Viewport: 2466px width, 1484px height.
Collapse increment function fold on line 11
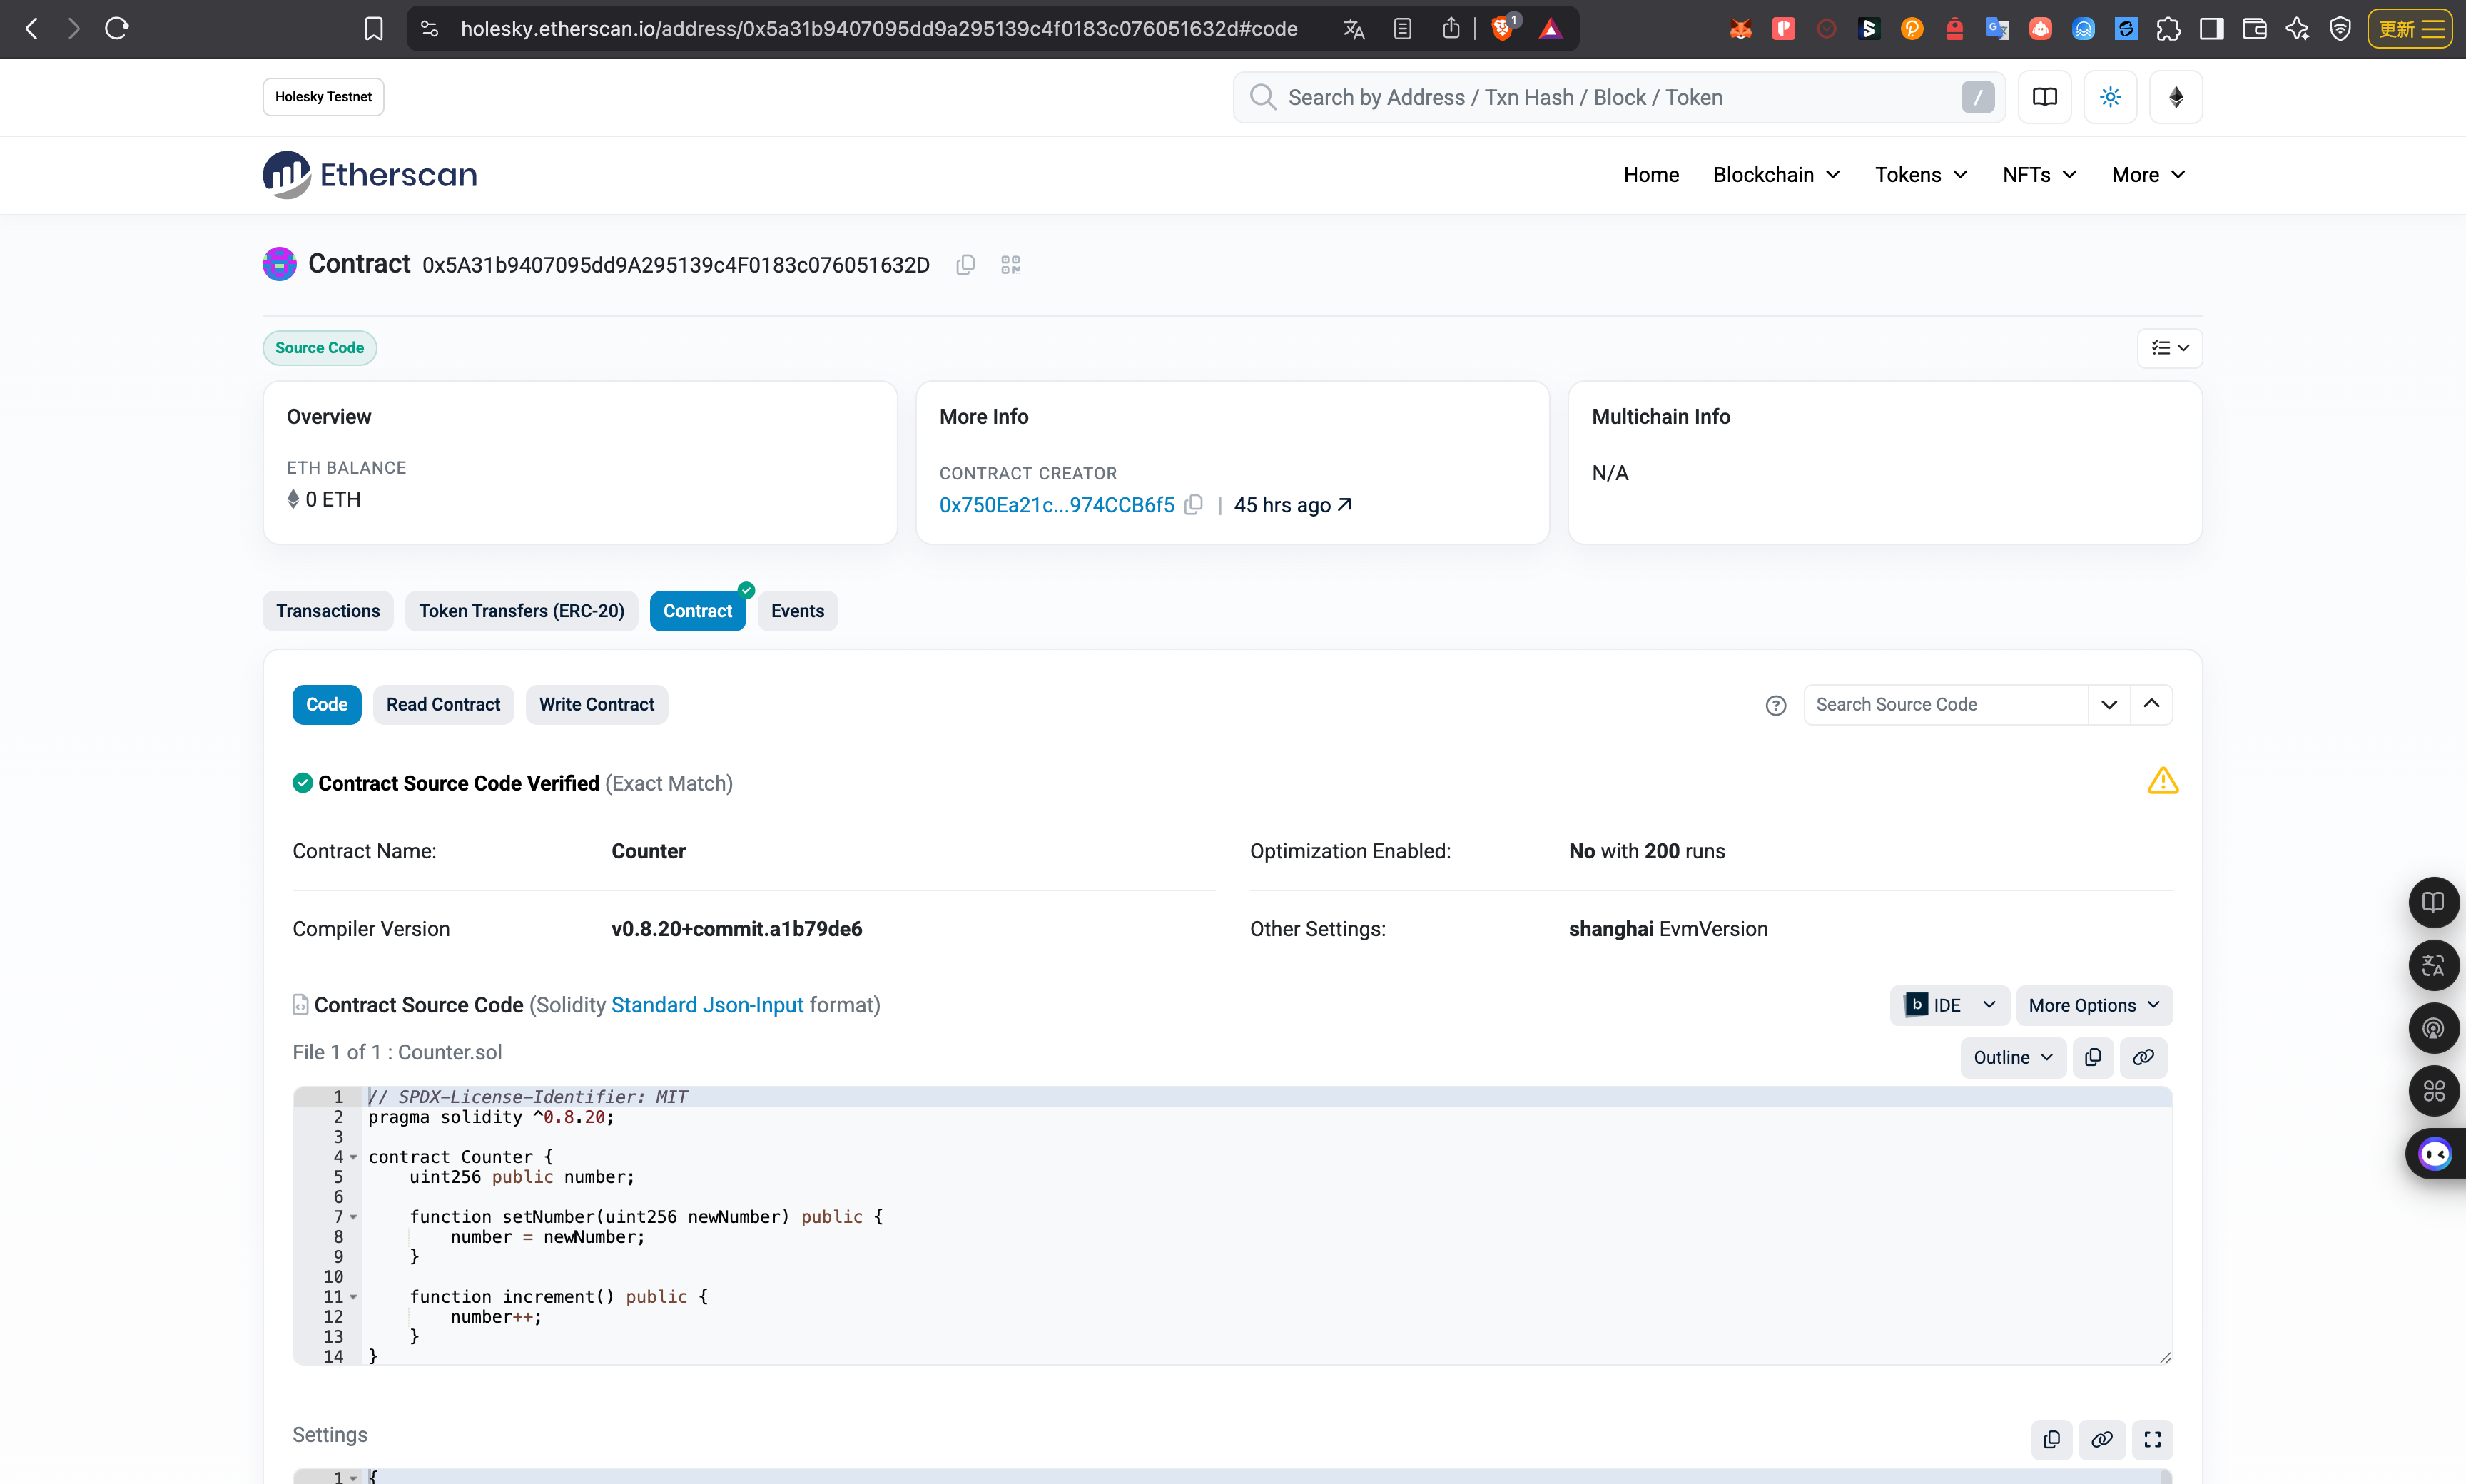(353, 1297)
